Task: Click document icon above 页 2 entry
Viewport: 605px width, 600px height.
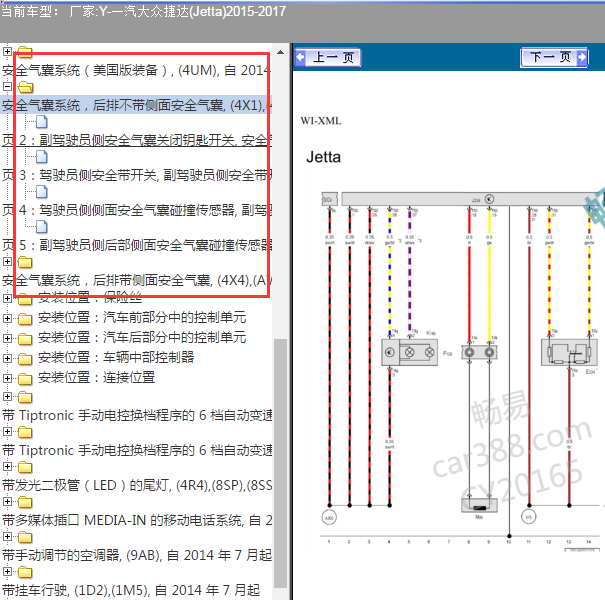Action: coord(42,122)
